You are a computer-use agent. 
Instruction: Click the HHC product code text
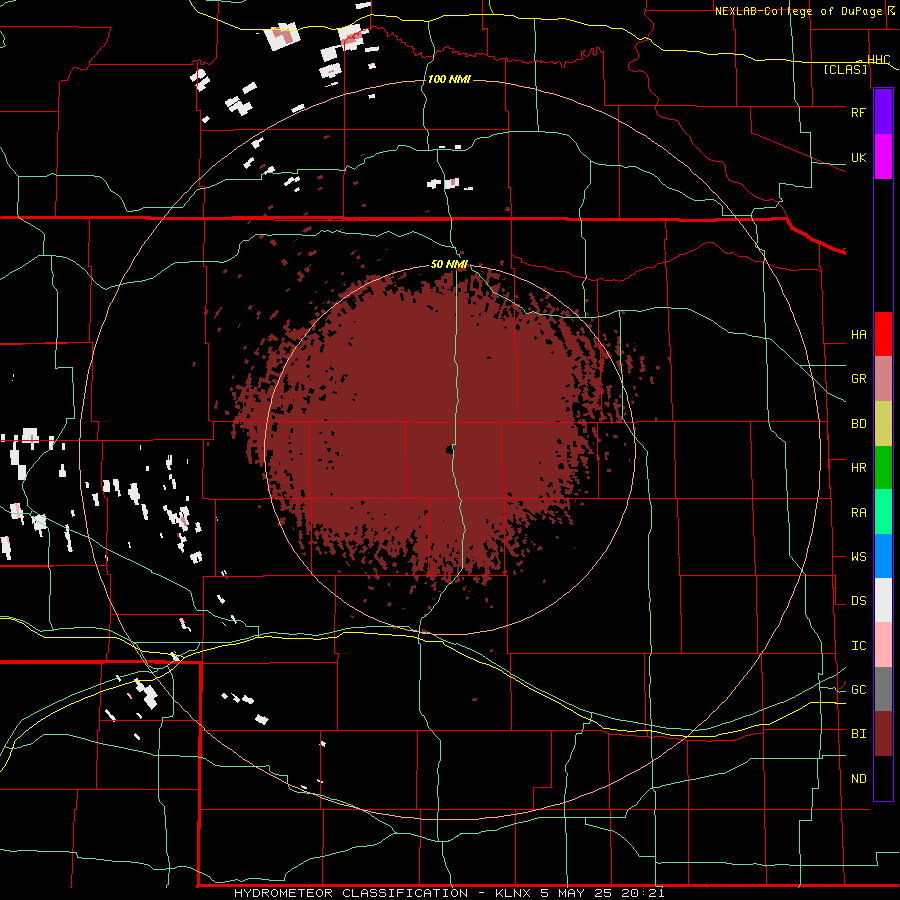879,59
